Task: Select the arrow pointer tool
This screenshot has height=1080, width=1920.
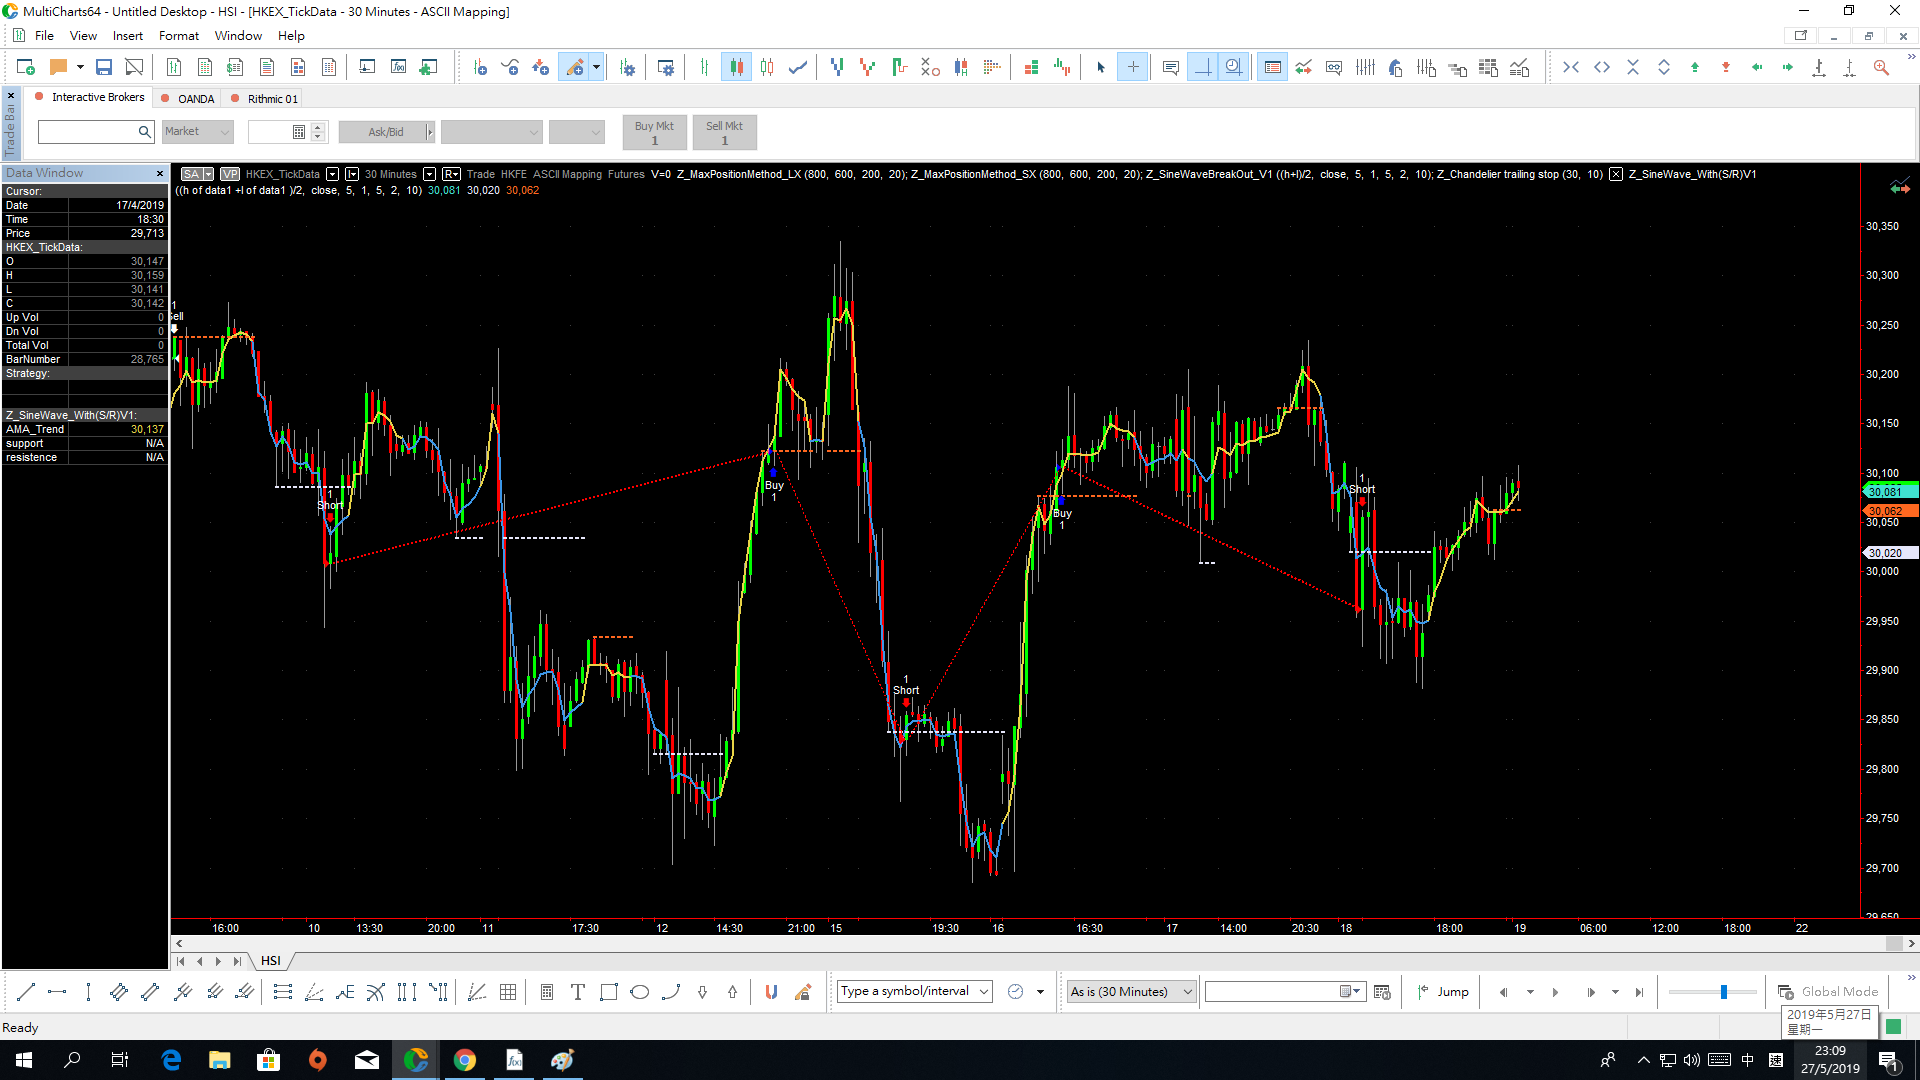Action: coord(1101,67)
